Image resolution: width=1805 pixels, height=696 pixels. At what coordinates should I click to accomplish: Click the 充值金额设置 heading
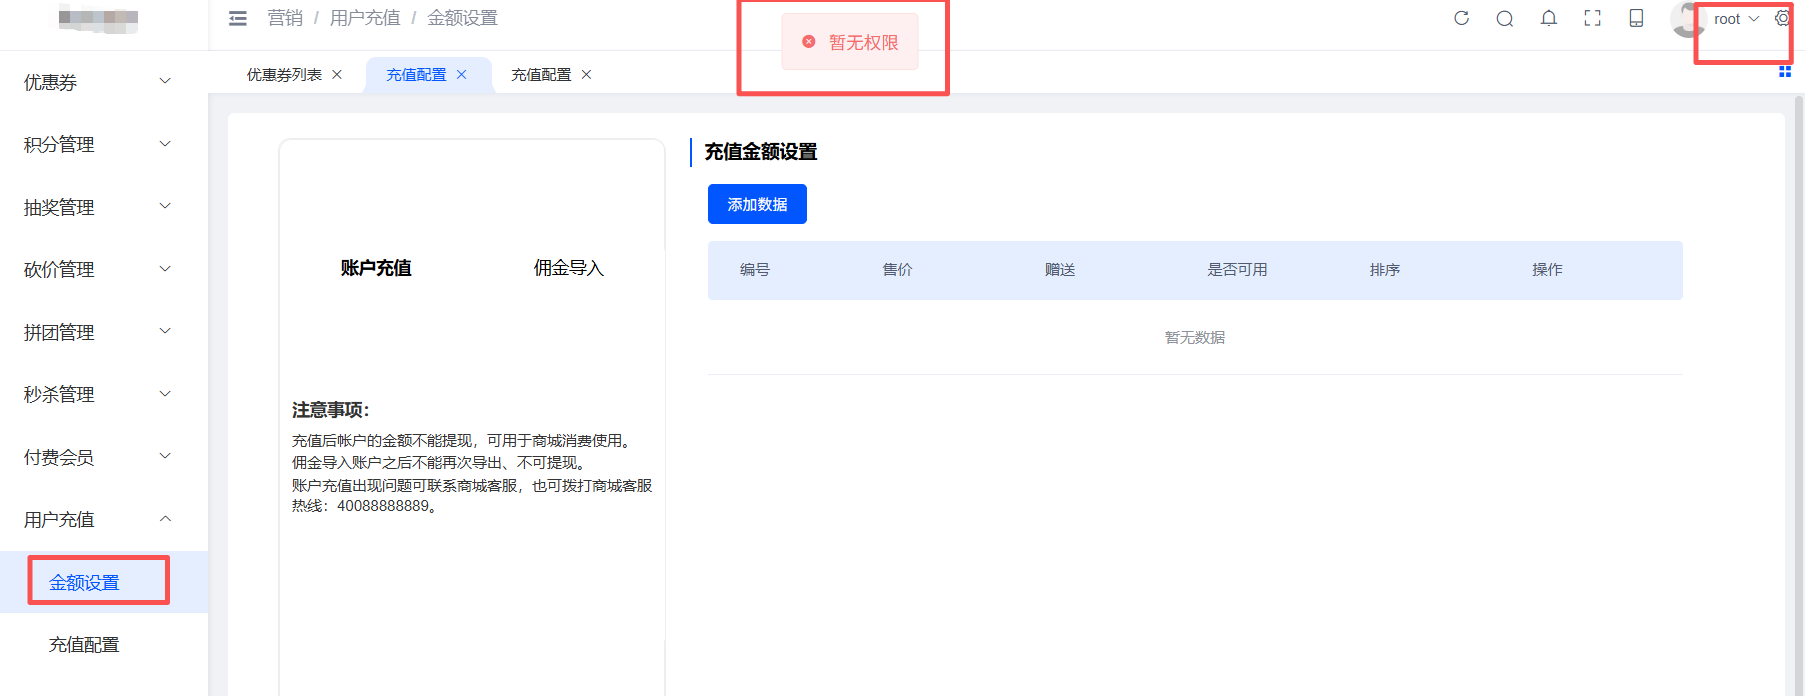[761, 152]
